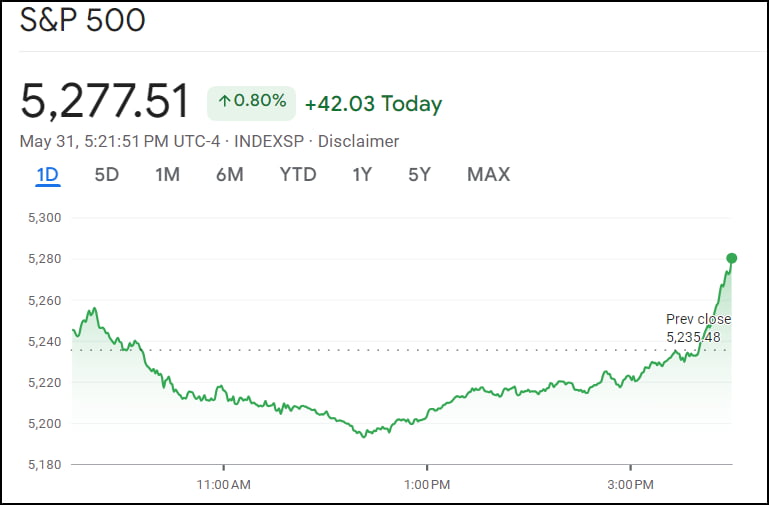Click the 3:00 PM axis label
Viewport: 769px width, 505px height.
click(630, 485)
